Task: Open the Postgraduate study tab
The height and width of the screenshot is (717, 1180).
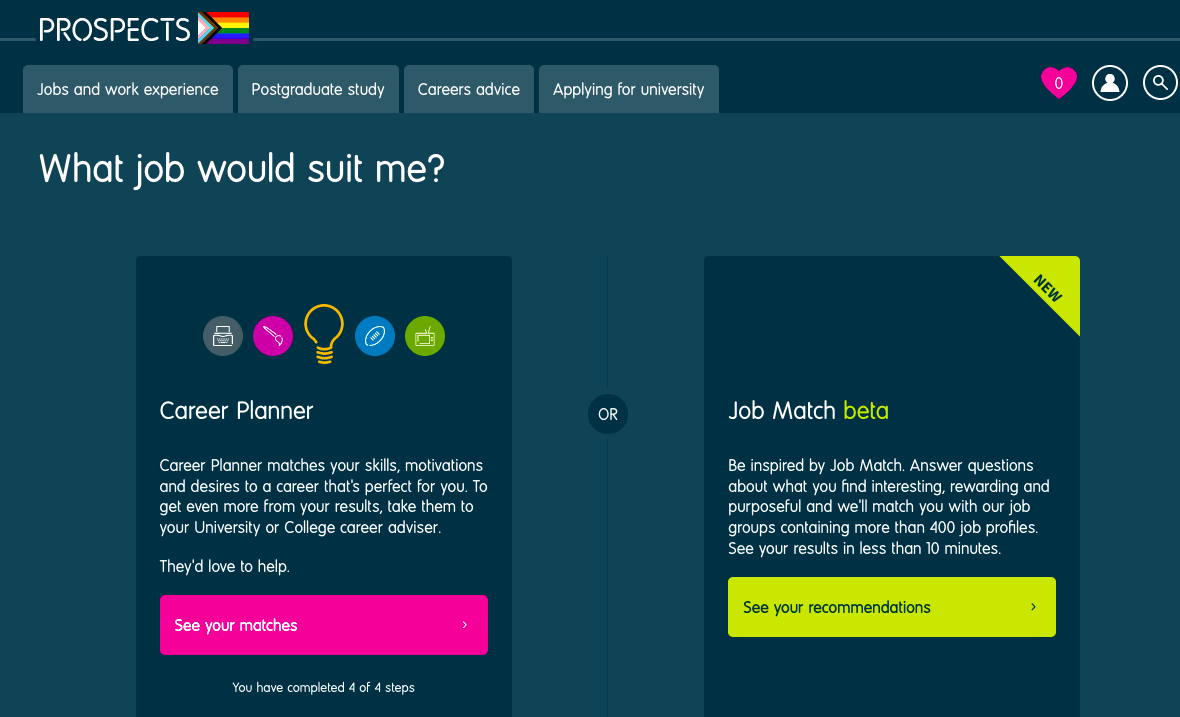Action: pyautogui.click(x=318, y=90)
